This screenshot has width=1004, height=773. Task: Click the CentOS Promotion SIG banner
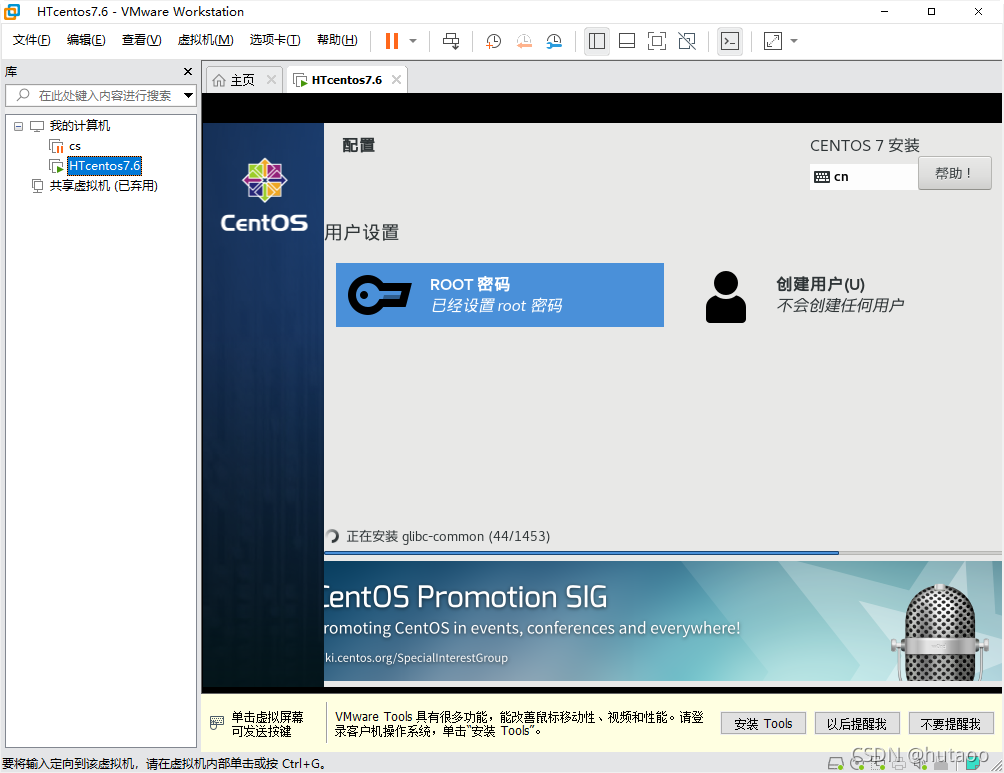[x=663, y=621]
